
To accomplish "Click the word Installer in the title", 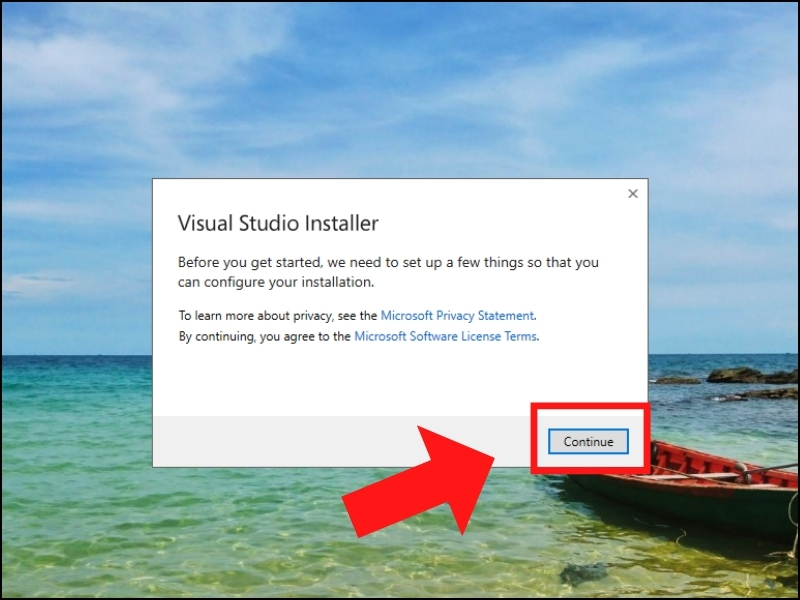I will pyautogui.click(x=341, y=223).
